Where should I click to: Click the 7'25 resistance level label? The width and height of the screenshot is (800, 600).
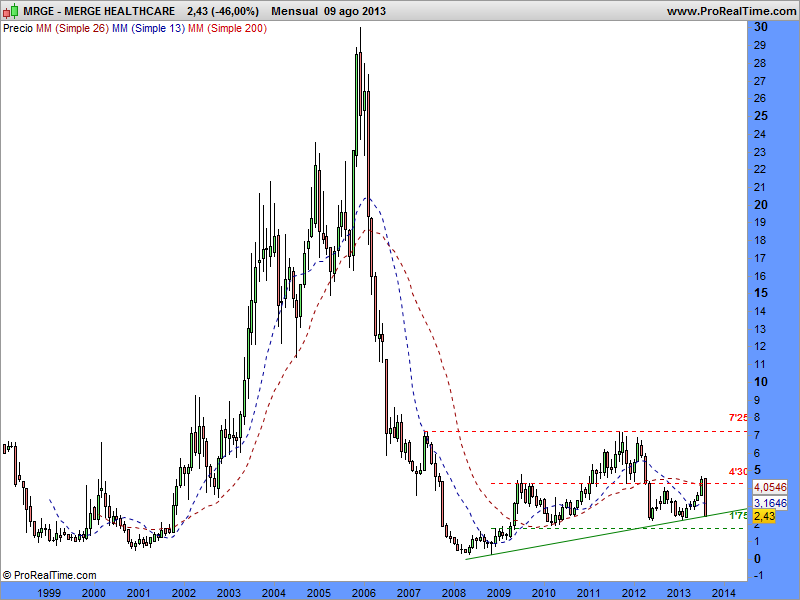(x=738, y=418)
